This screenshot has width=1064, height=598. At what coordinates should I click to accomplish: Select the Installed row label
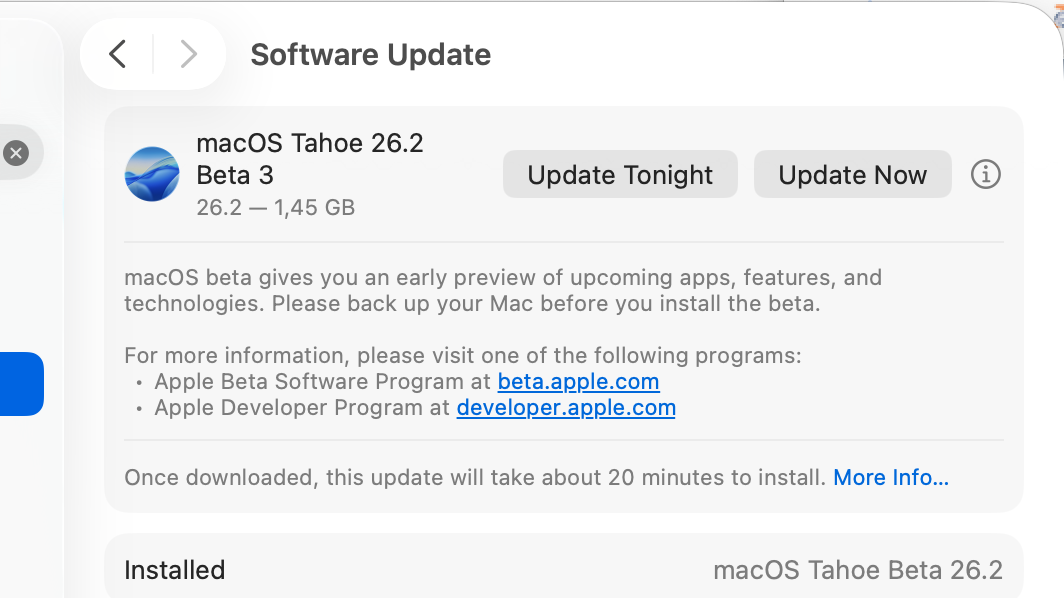coord(174,570)
